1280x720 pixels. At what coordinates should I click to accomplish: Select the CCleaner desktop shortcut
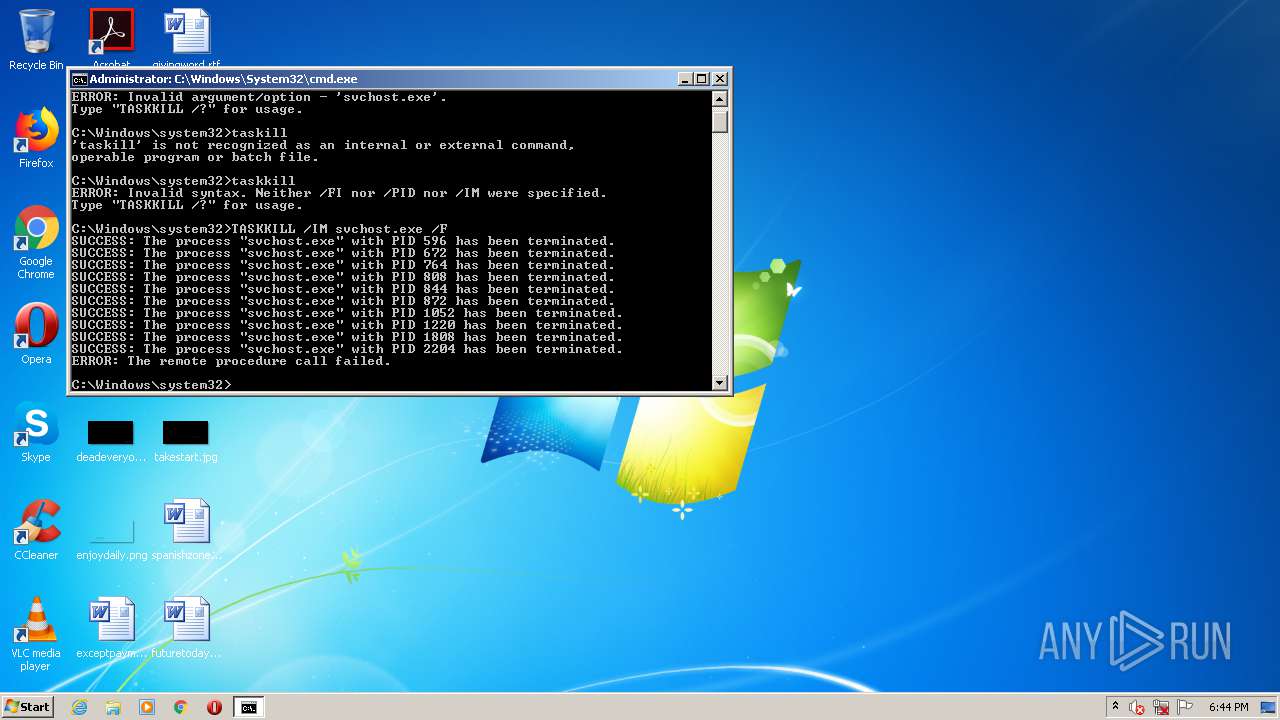[x=36, y=530]
